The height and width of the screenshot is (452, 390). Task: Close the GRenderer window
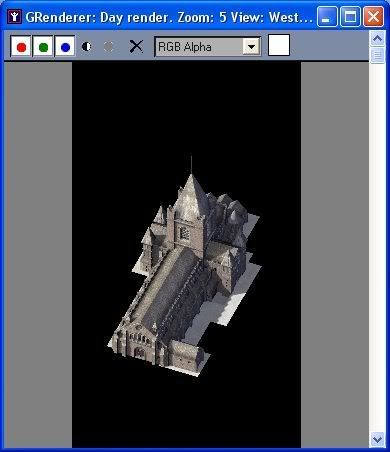click(x=373, y=16)
